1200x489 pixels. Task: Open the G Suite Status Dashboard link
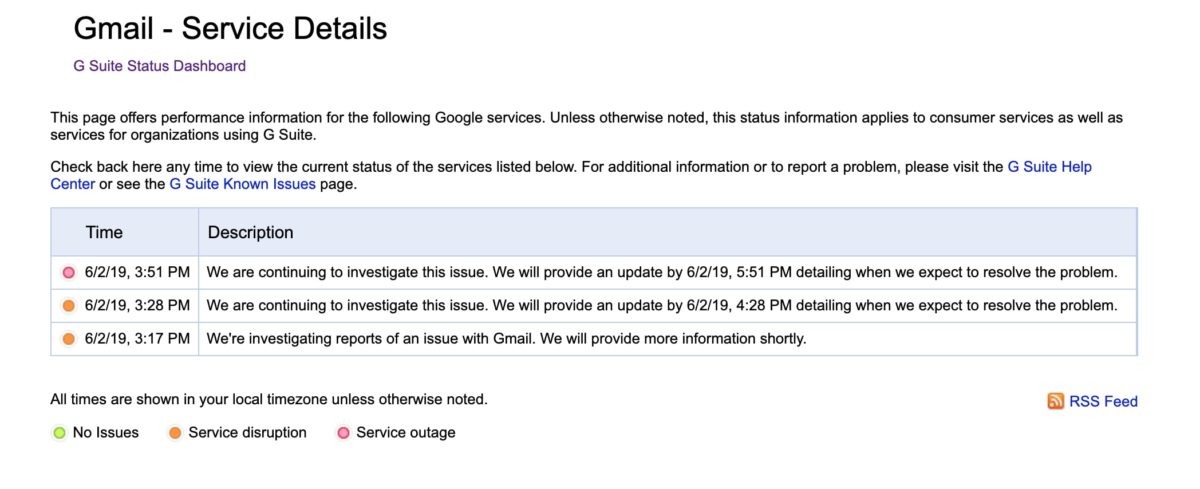[x=160, y=66]
